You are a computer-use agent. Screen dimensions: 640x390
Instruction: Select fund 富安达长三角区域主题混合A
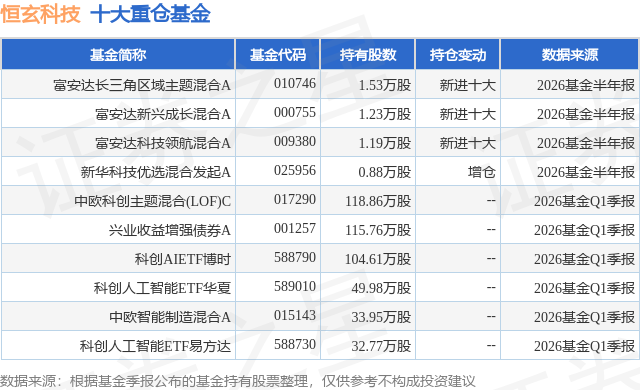(142, 85)
